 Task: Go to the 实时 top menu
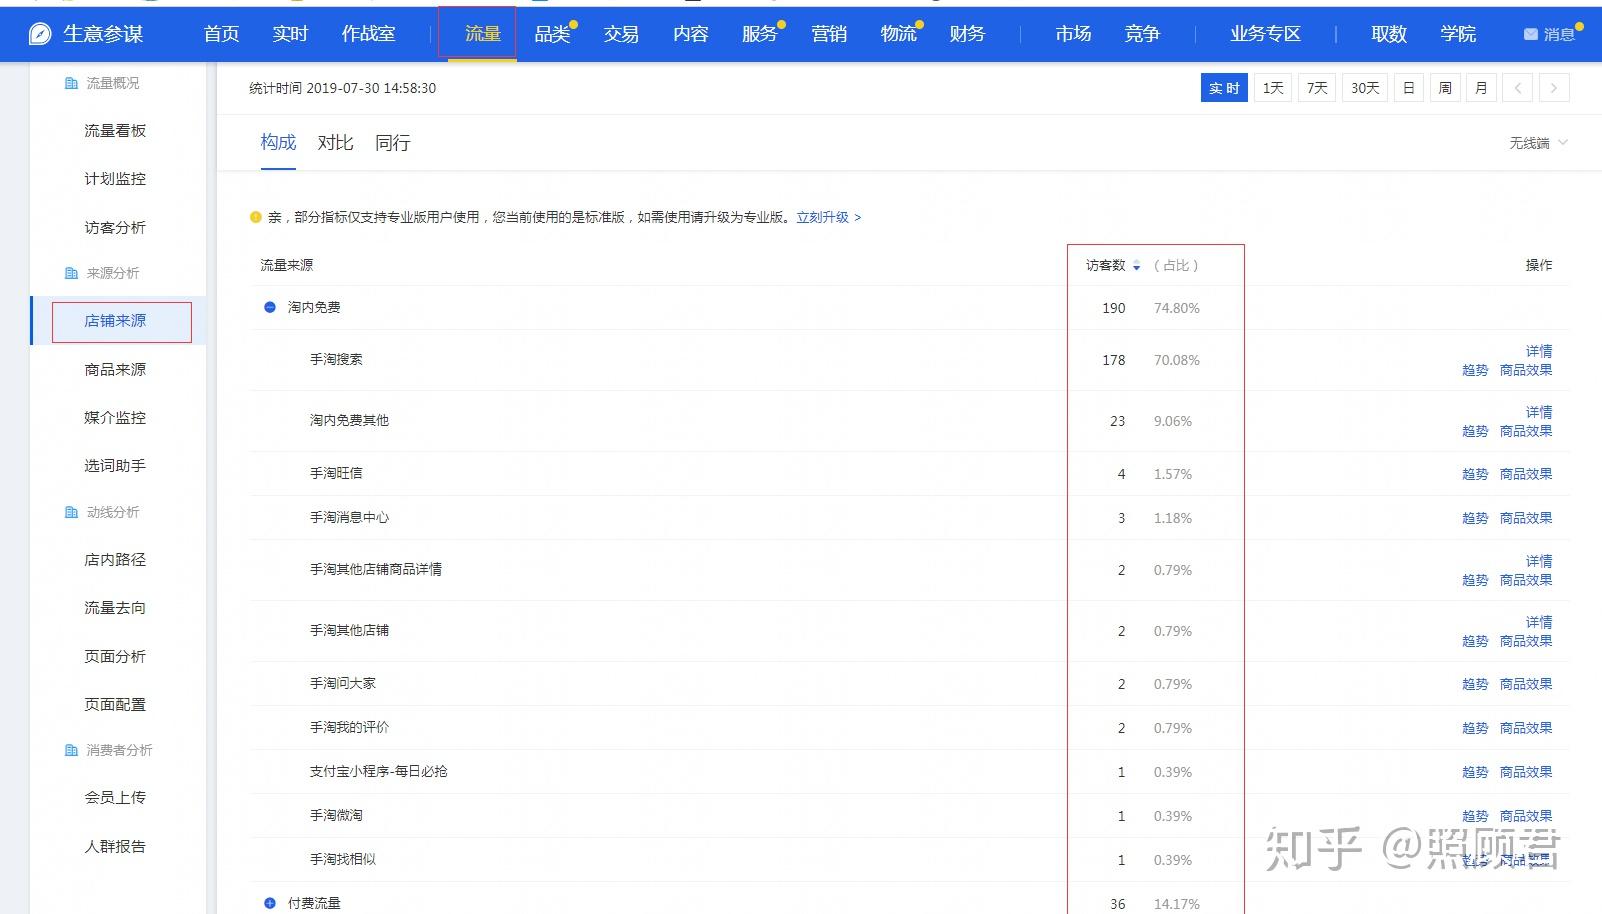[290, 34]
